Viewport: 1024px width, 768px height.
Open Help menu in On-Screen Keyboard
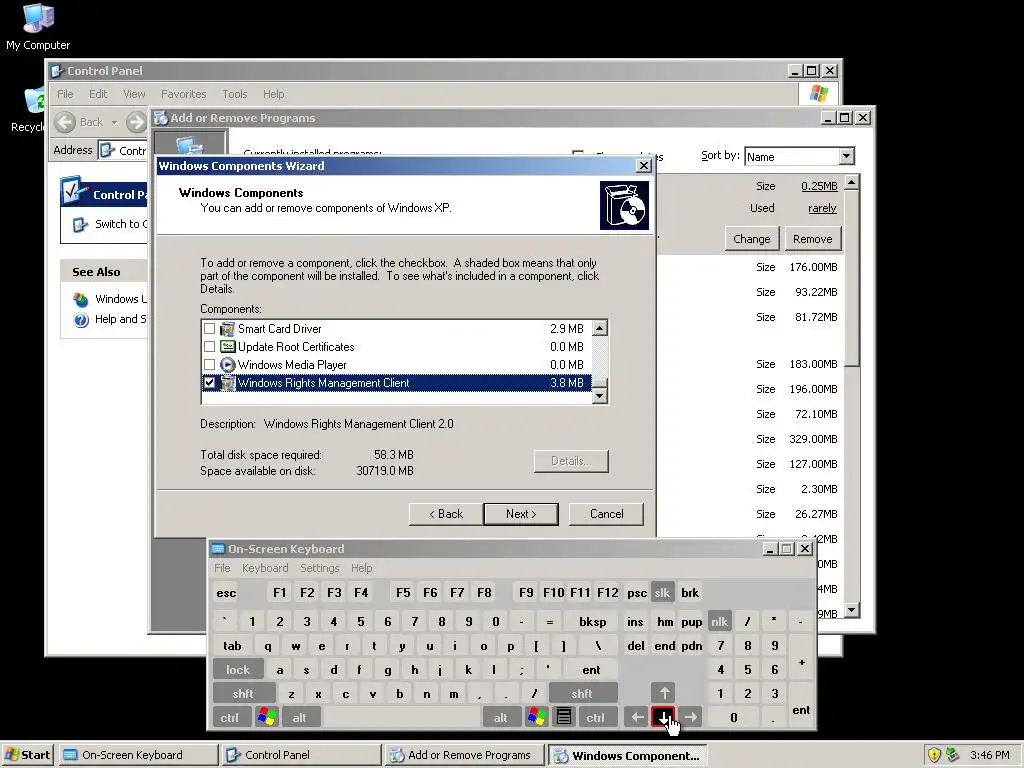point(361,568)
